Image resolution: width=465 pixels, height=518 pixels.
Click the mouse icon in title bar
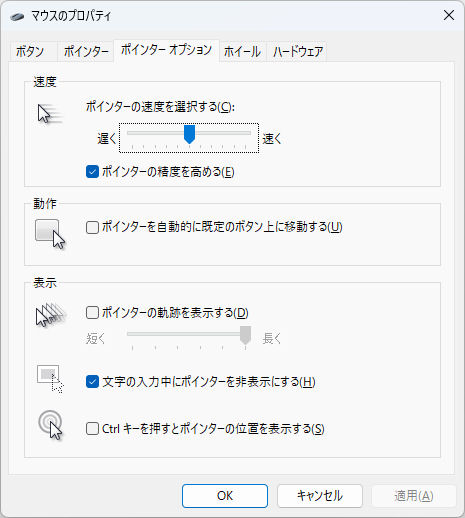click(17, 16)
